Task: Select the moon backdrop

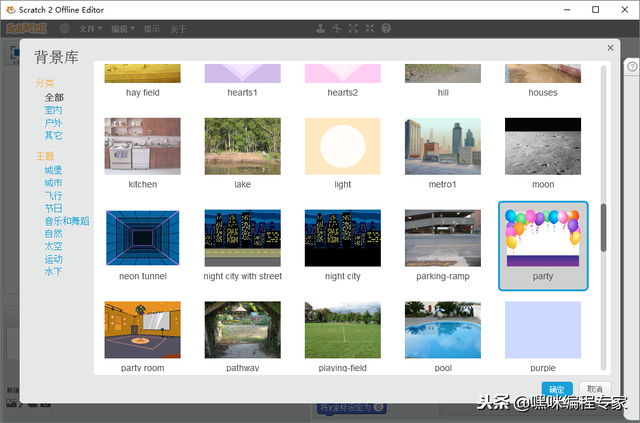Action: point(543,154)
